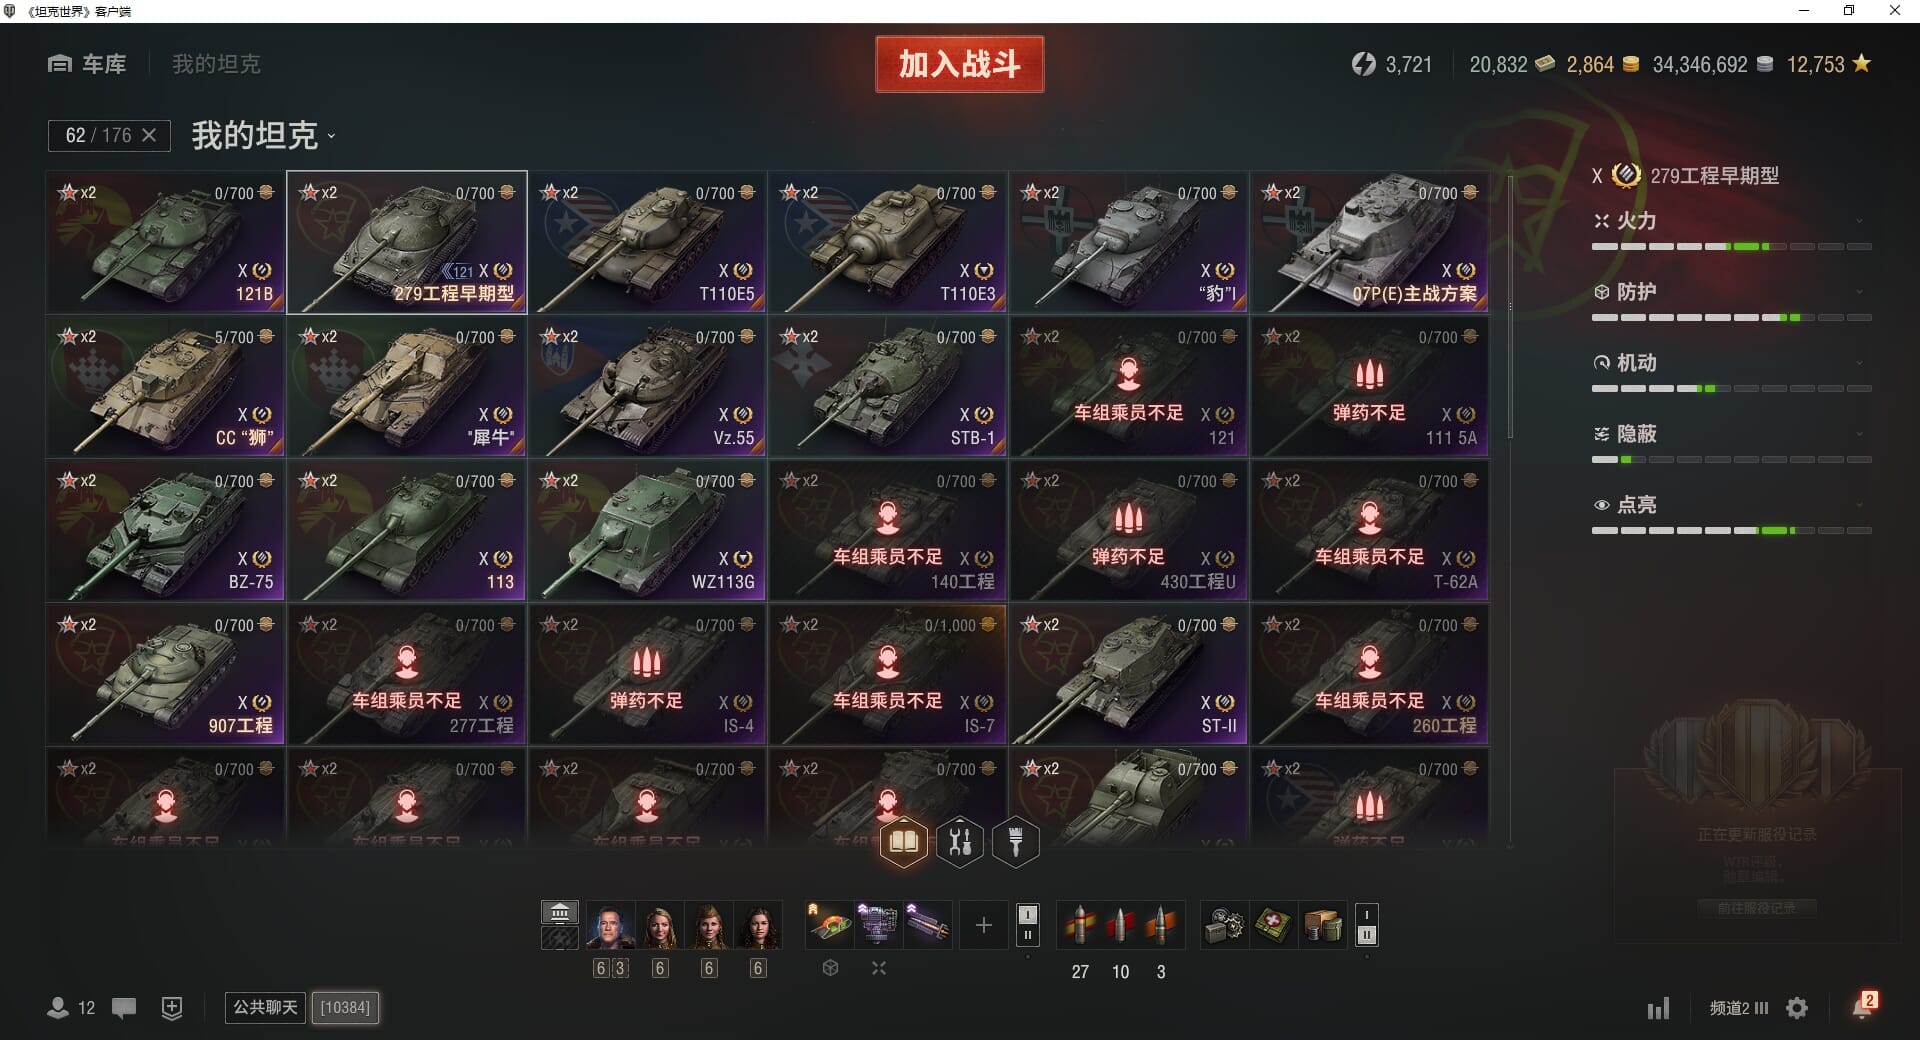Open the paintbrush exterior customization icon
Viewport: 1920px width, 1040px height.
(1016, 842)
